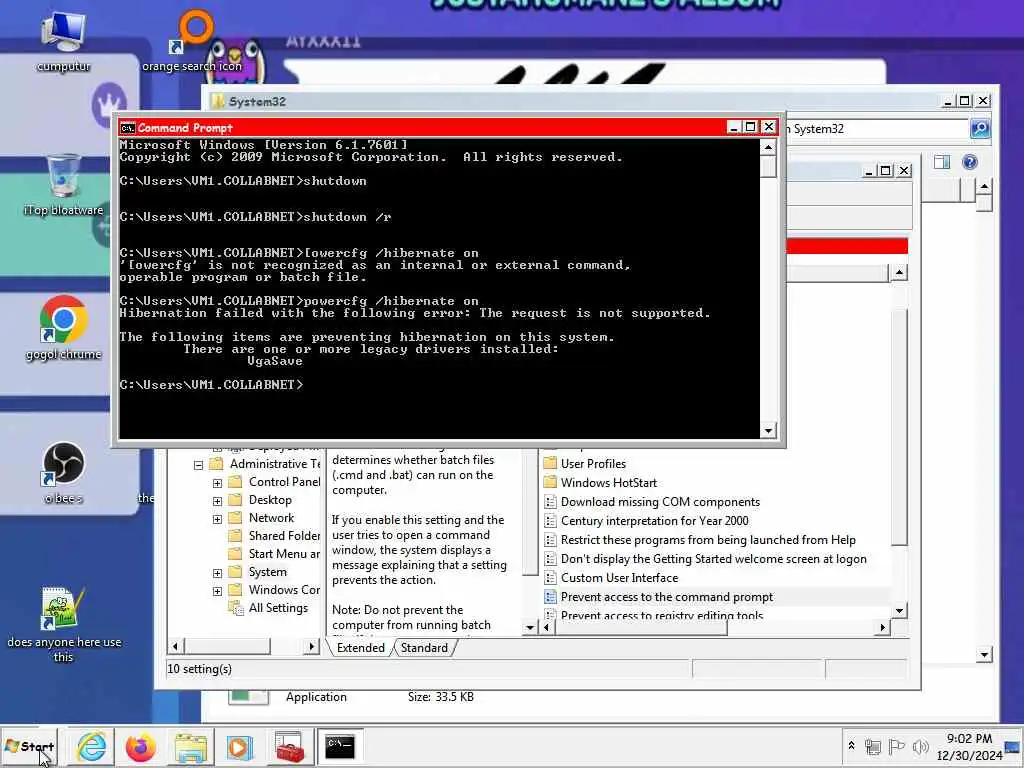Expand the System tree node
This screenshot has height=768, width=1024.
point(217,573)
